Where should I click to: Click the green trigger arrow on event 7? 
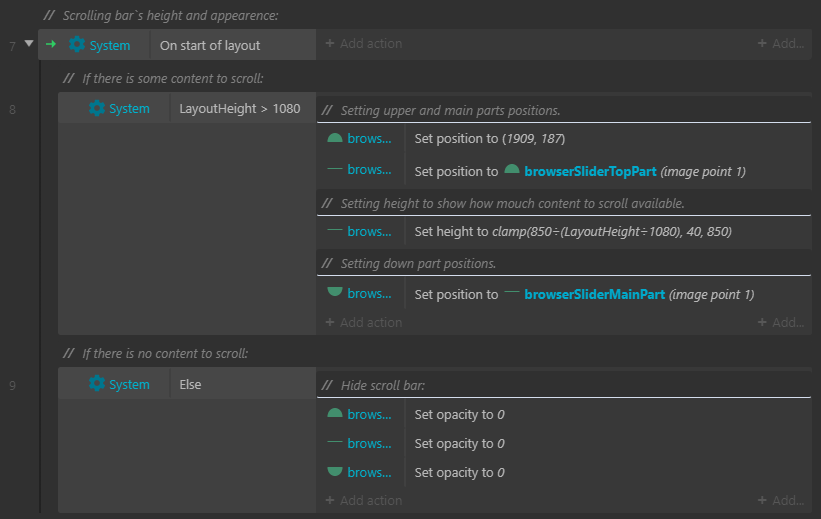[51, 44]
